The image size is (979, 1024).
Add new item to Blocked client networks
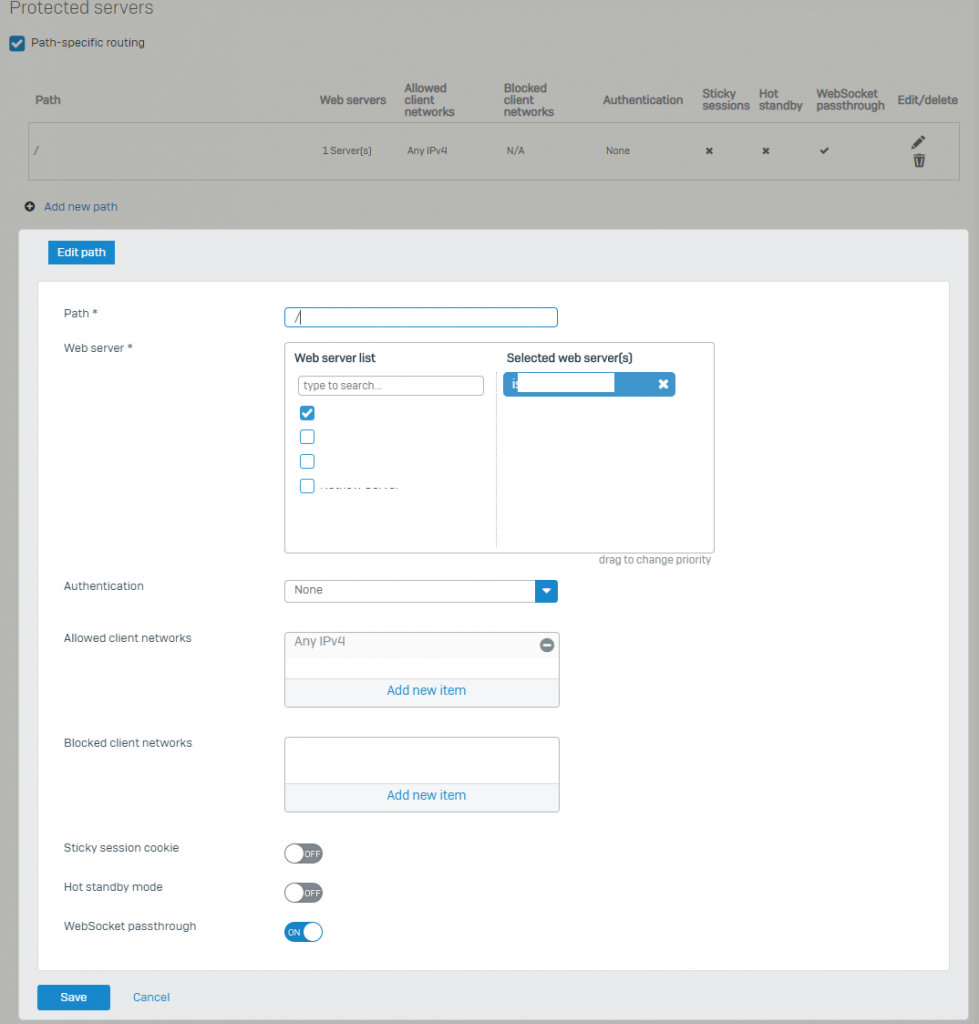426,796
